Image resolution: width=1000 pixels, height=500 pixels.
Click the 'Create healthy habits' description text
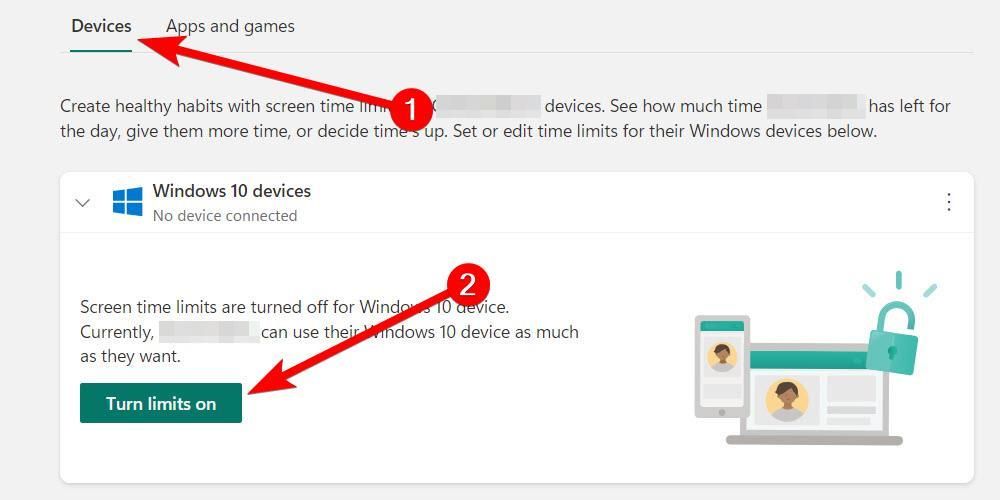(x=505, y=119)
